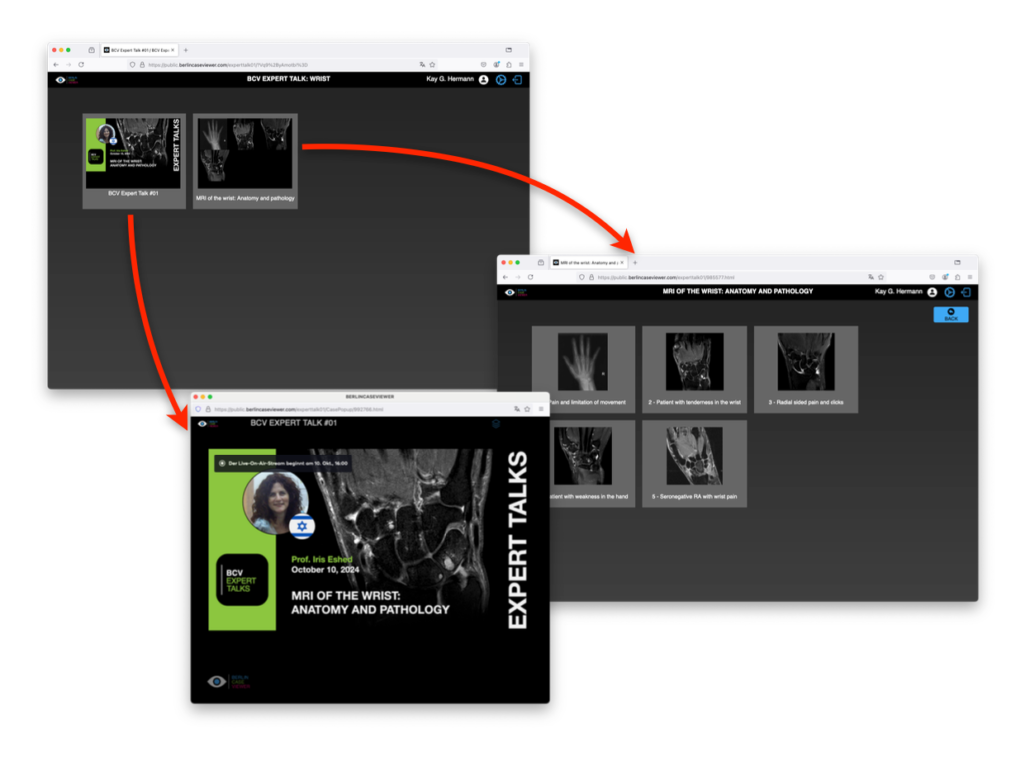This screenshot has height=757, width=1030.
Task: Open the browser hamburger menu in Expert Talk: Wrist window
Action: [522, 64]
